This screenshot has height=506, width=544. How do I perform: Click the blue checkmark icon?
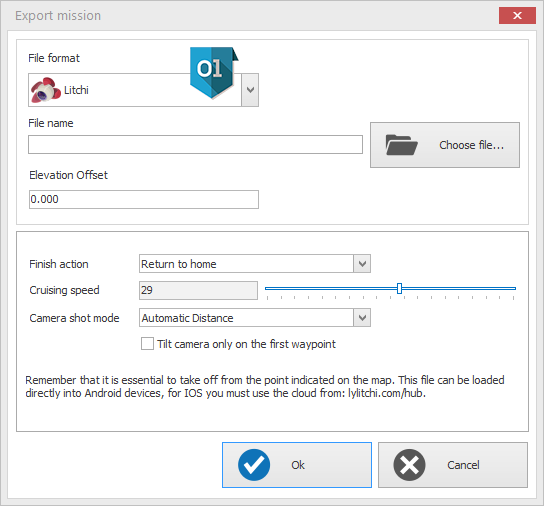[x=254, y=465]
